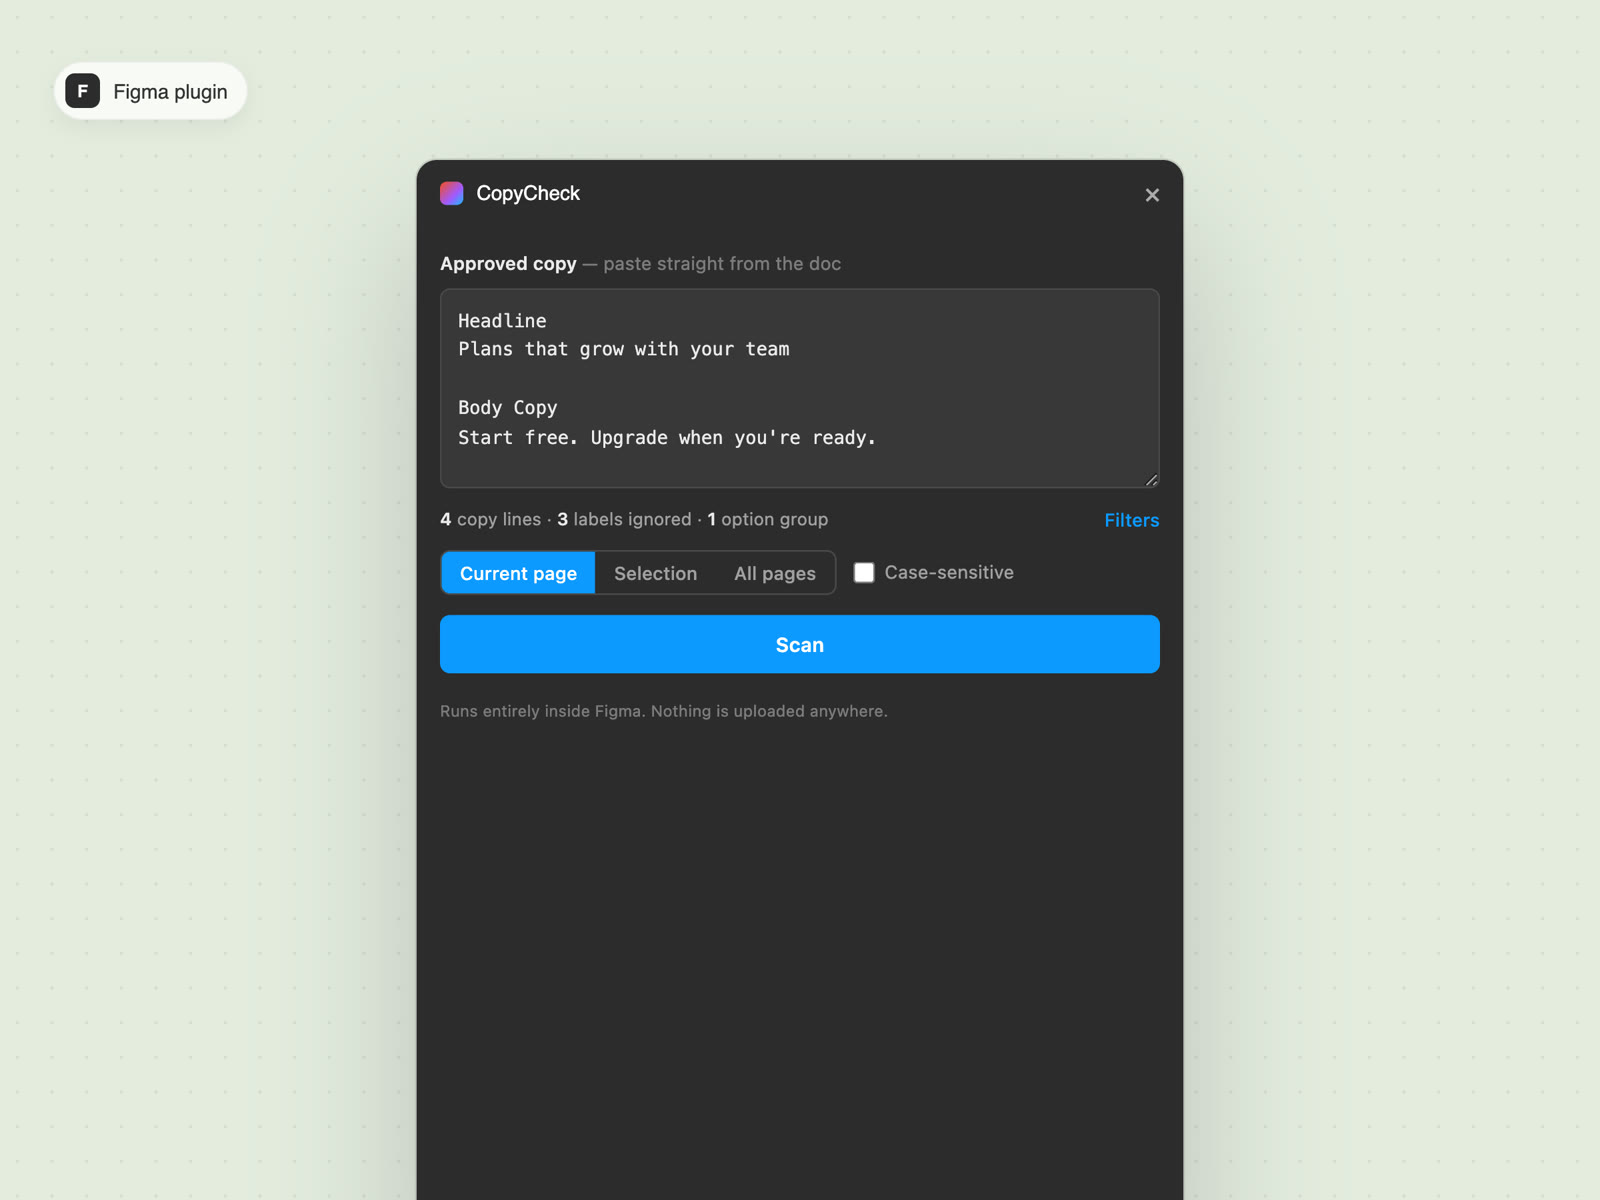Click the 'CopyCheck' title text
The height and width of the screenshot is (1200, 1600).
(528, 193)
